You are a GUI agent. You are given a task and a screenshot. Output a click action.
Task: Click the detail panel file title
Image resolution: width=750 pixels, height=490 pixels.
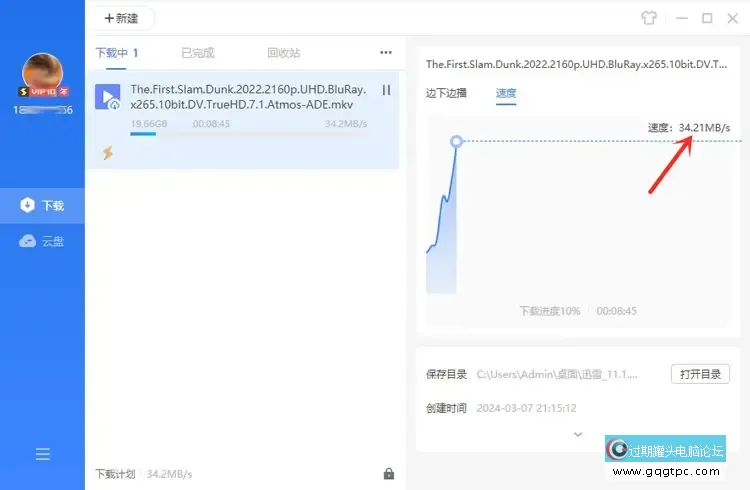click(x=576, y=64)
